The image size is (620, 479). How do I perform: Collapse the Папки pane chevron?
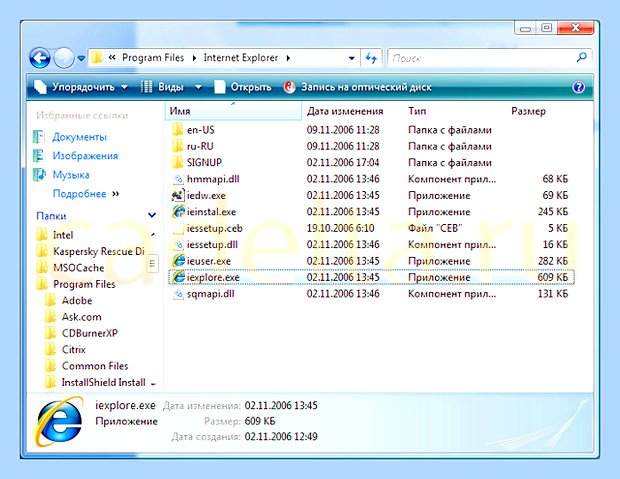click(x=152, y=216)
